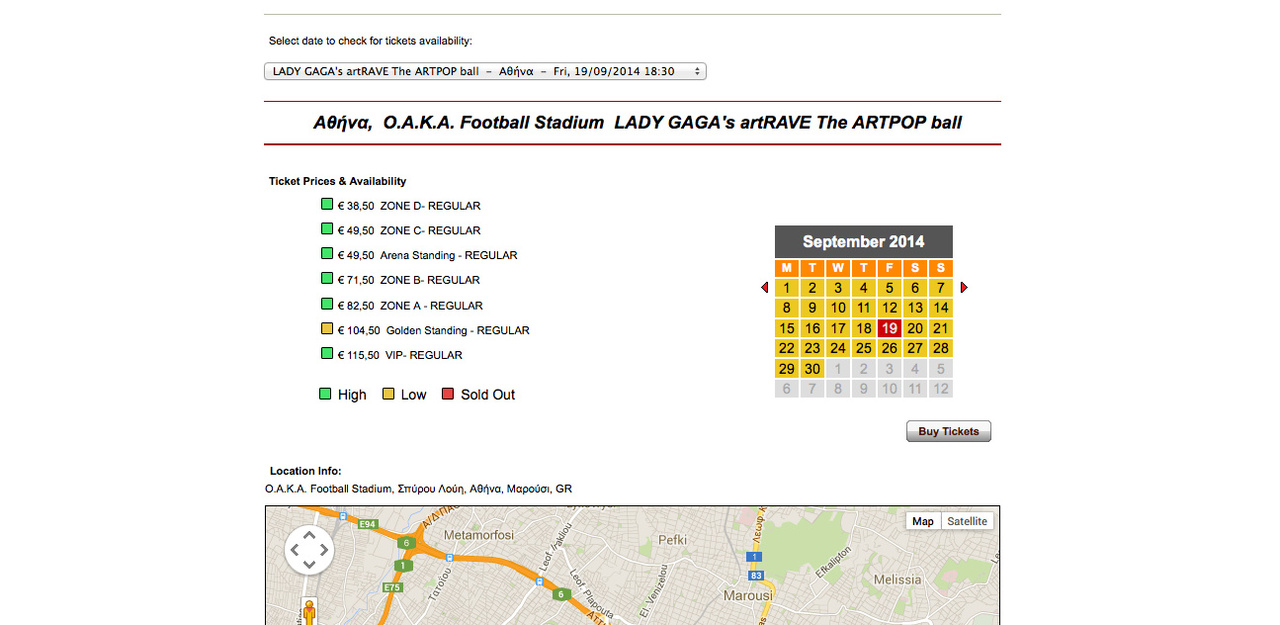Select highlighted date 19 in calendar
The width and height of the screenshot is (1280, 625).
pos(889,328)
